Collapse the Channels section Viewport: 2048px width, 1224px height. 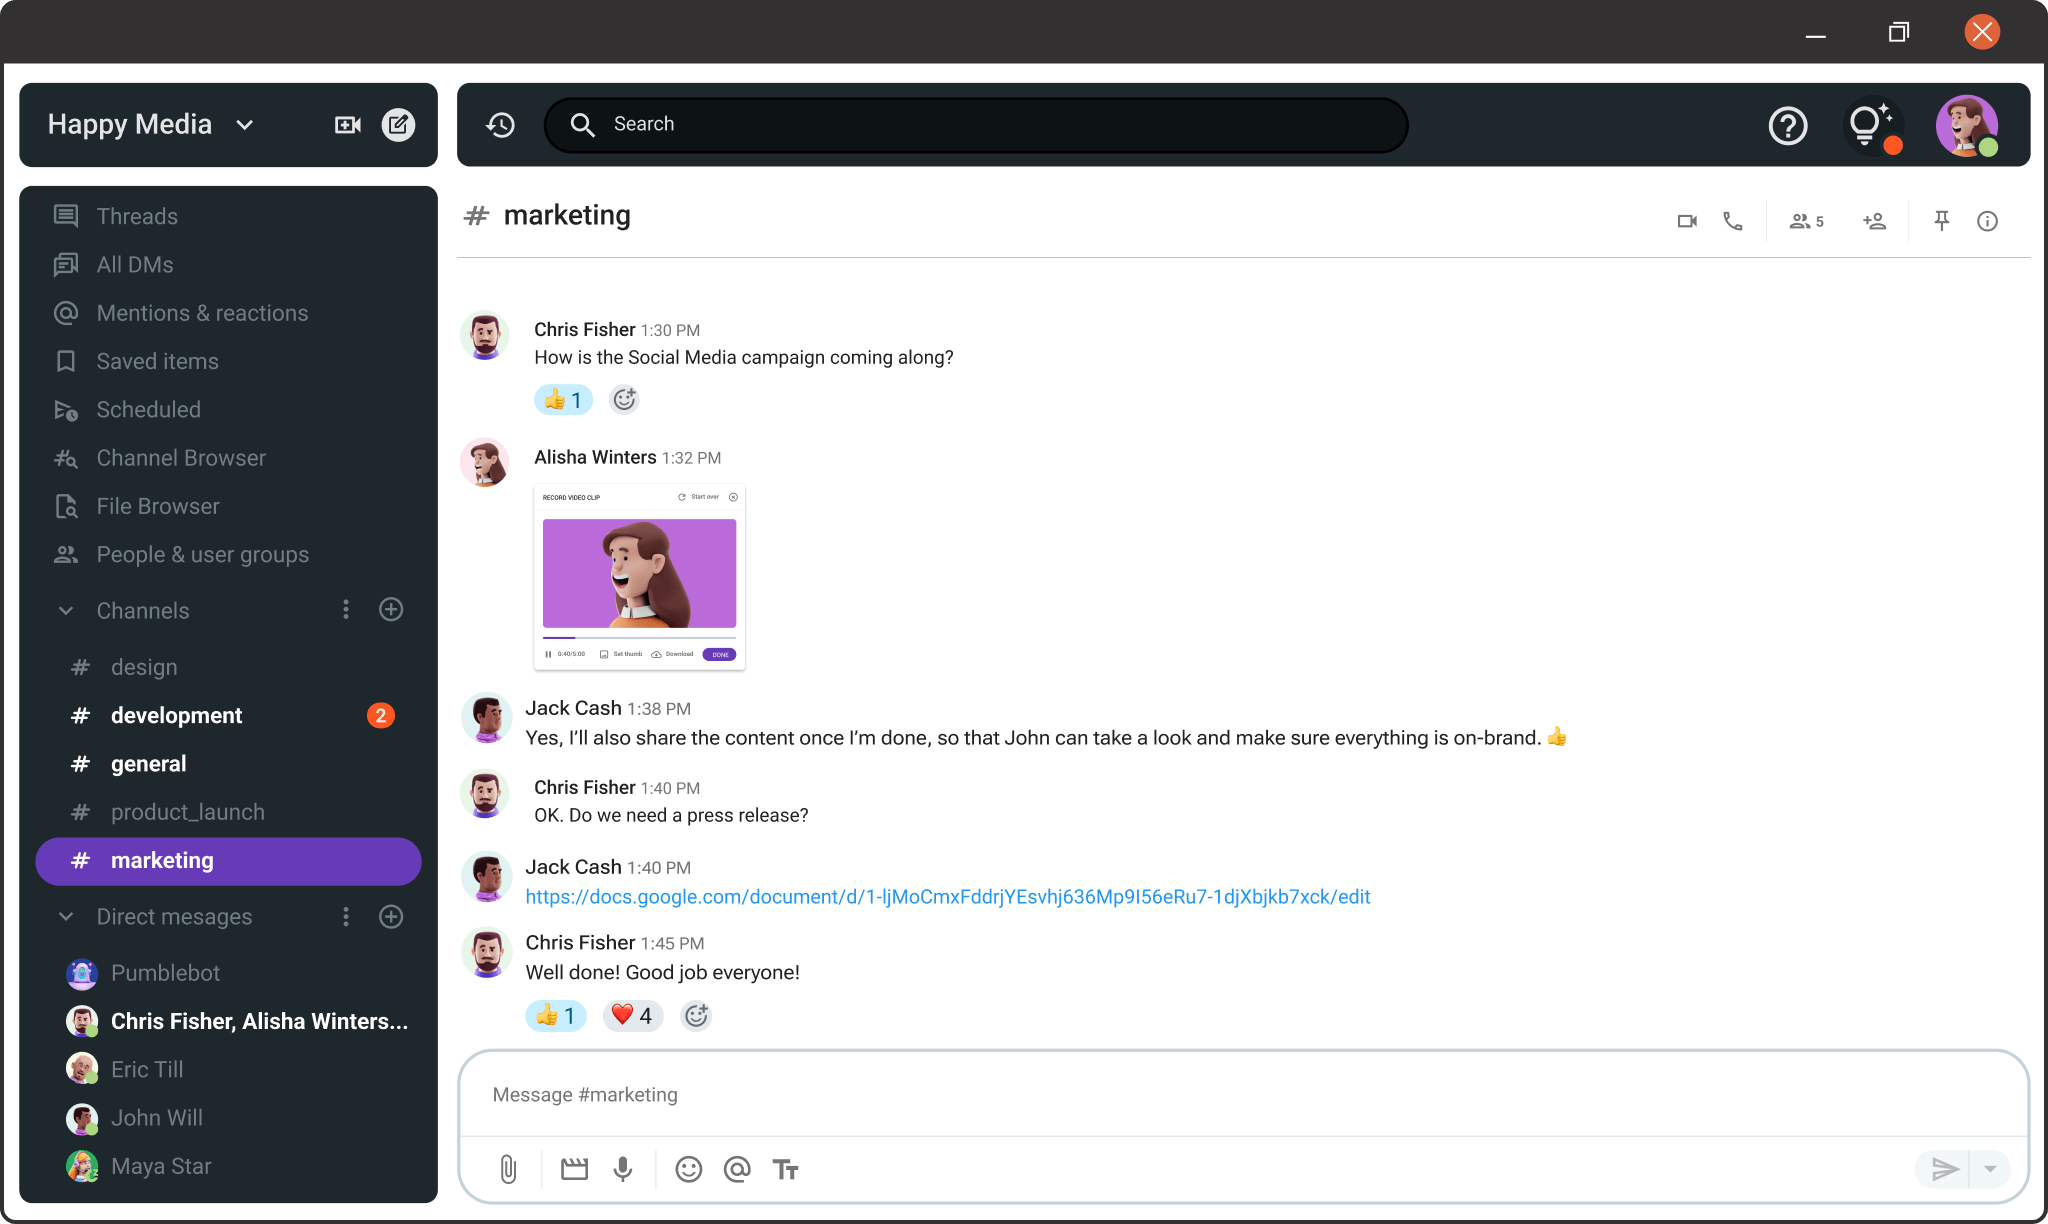tap(66, 610)
